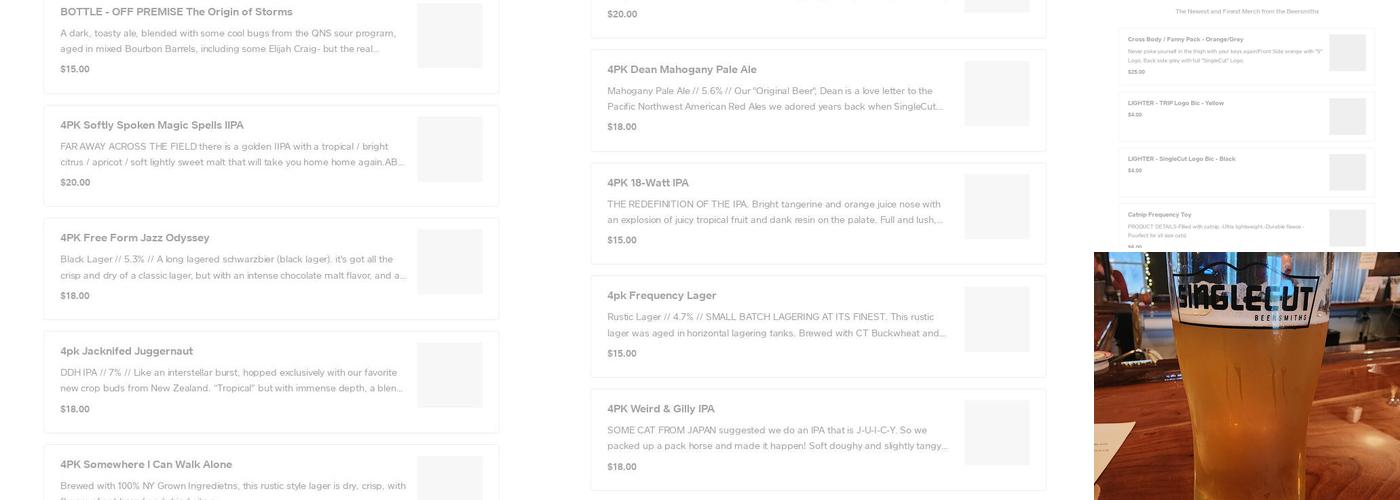Screen dimensions: 1400x500
Task: Click the Softly Spoken Magic Spells image placeholder
Action: (x=449, y=149)
